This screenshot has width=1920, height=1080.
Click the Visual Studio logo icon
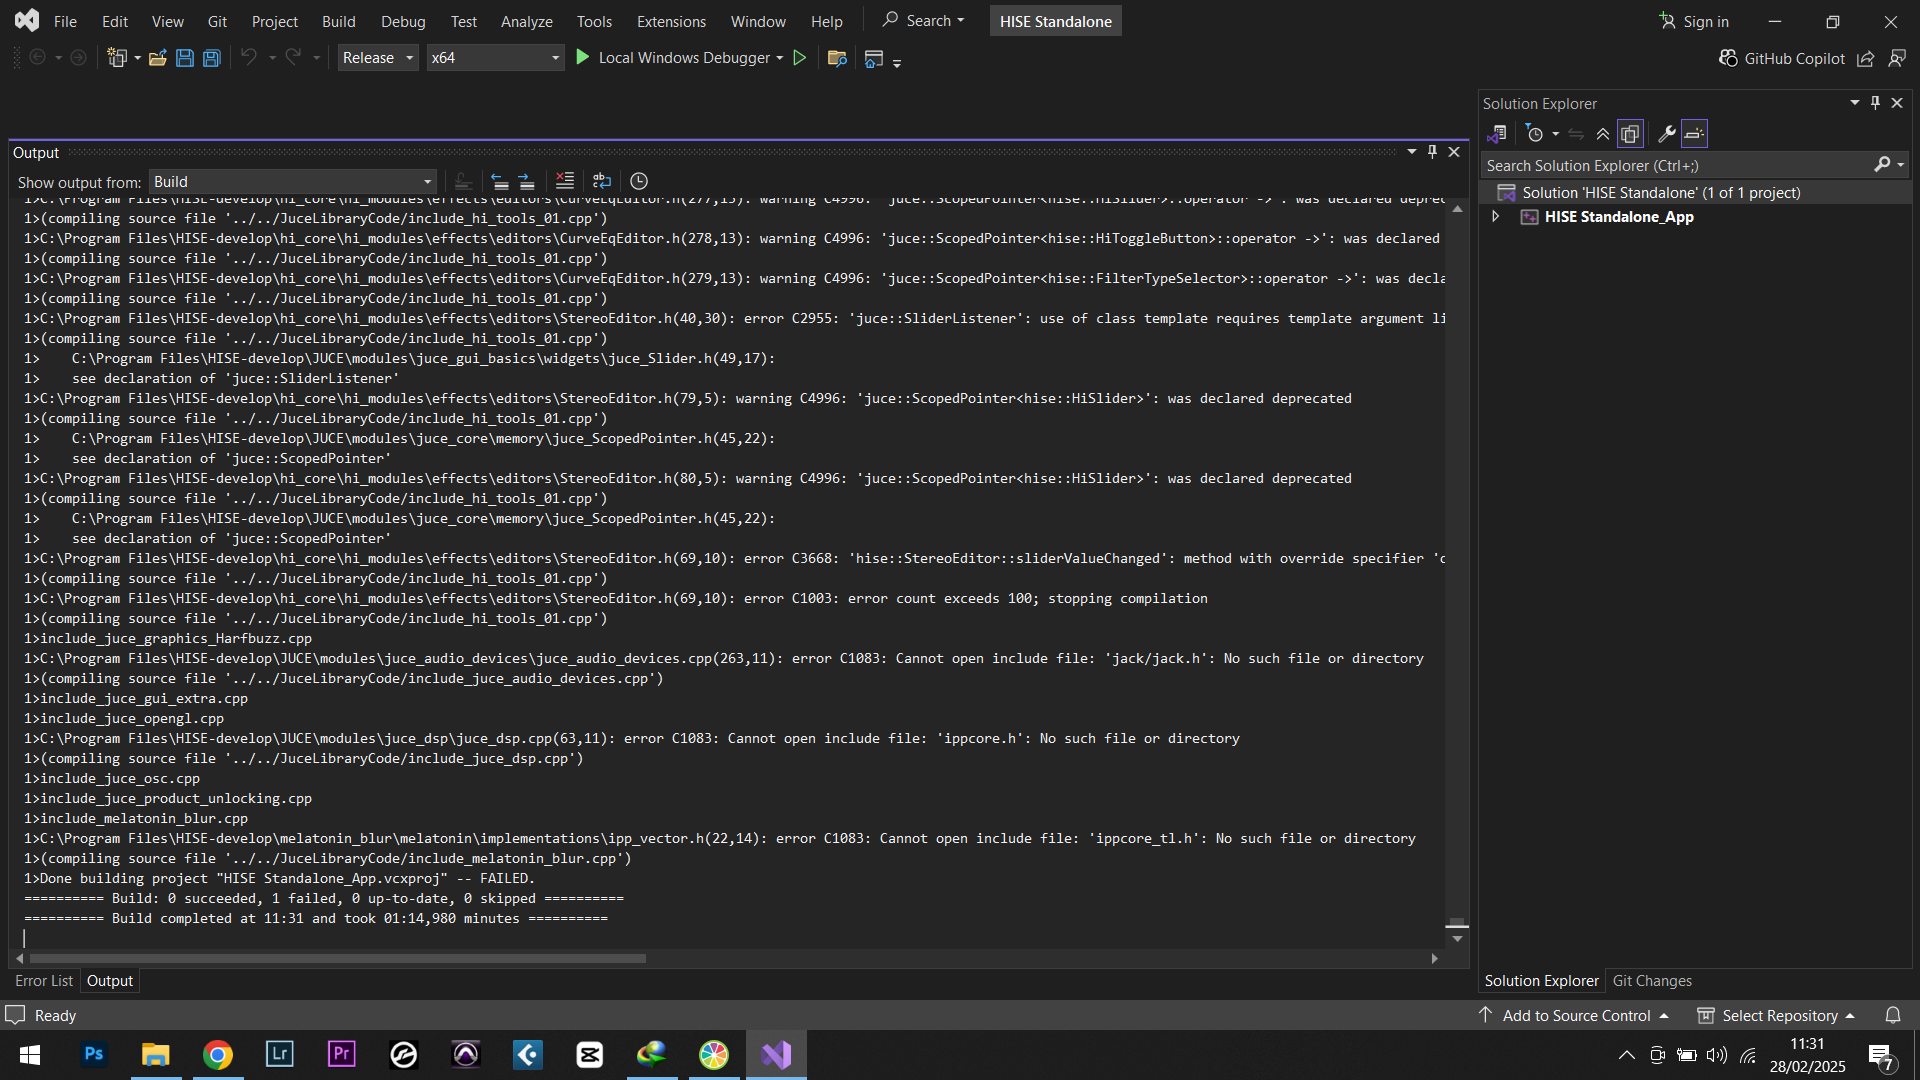pyautogui.click(x=27, y=20)
